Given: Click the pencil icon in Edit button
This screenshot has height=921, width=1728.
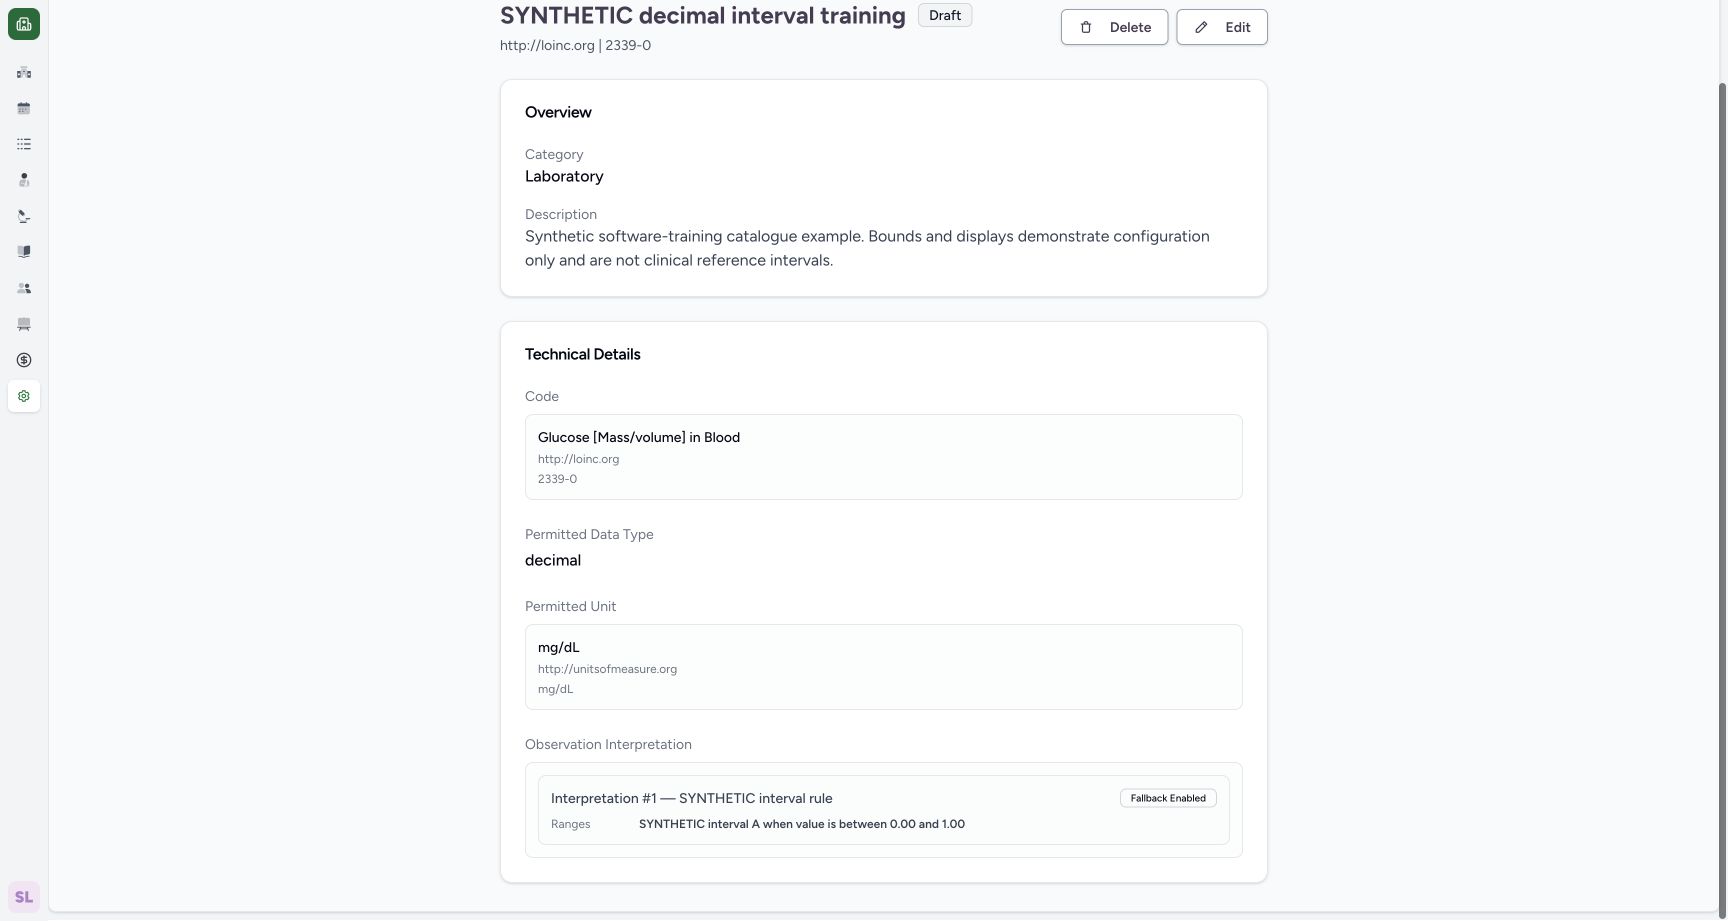Looking at the screenshot, I should pos(1201,27).
